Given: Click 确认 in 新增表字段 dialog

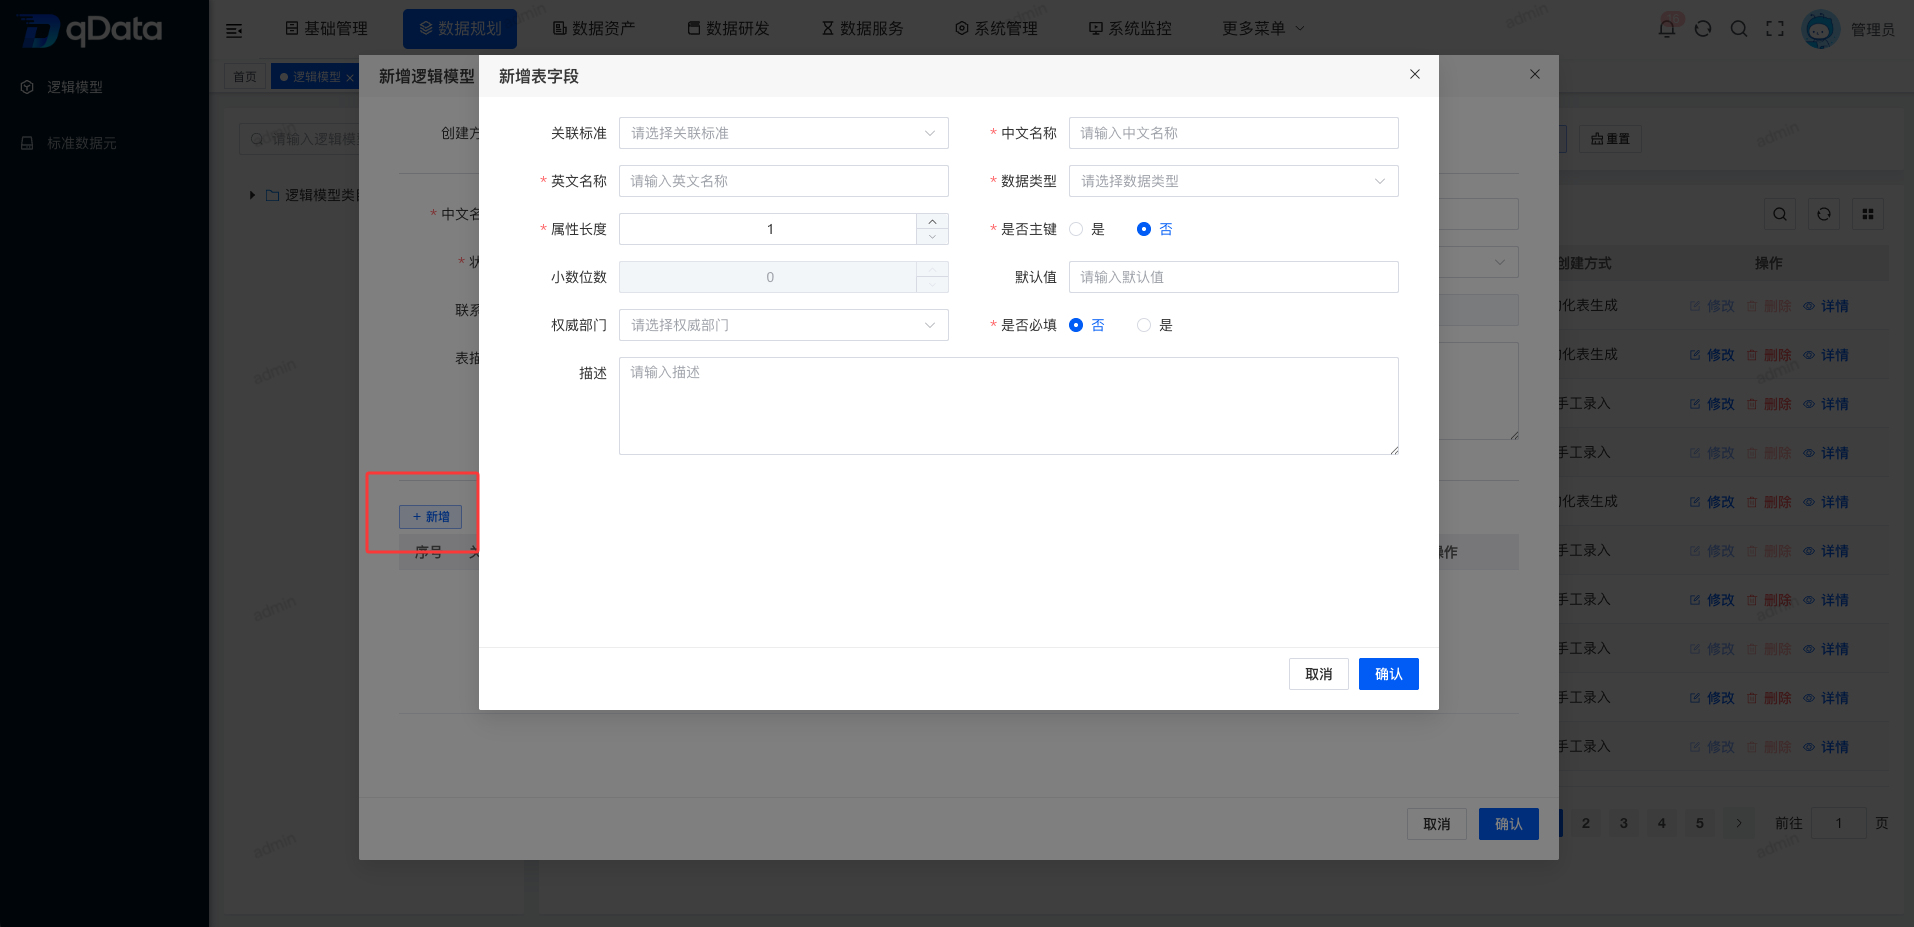Looking at the screenshot, I should (1389, 674).
